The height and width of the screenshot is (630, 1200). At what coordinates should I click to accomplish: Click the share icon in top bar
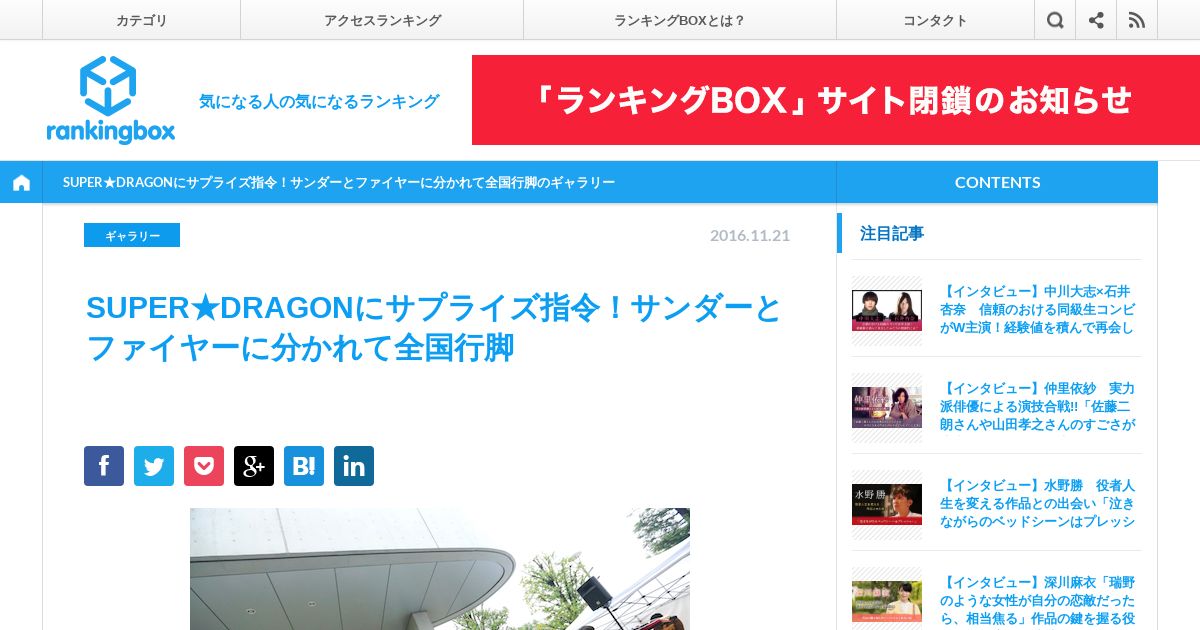1096,20
